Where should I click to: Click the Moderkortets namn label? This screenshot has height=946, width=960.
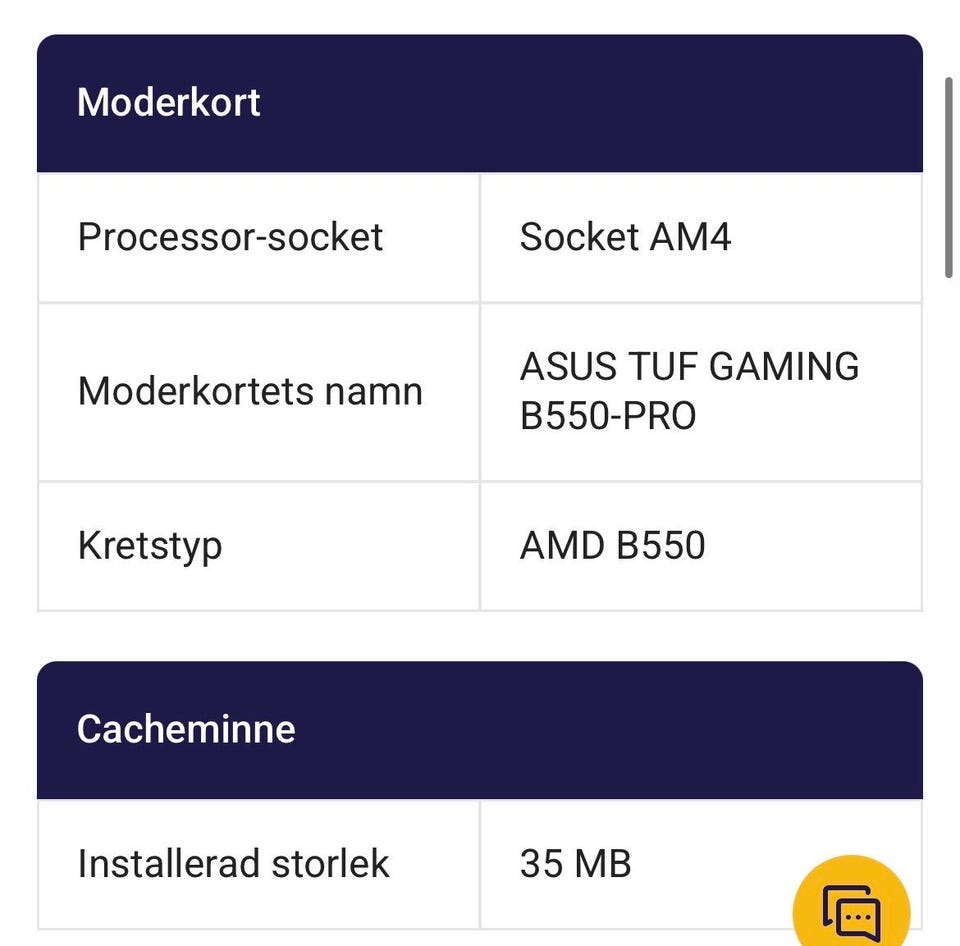250,391
